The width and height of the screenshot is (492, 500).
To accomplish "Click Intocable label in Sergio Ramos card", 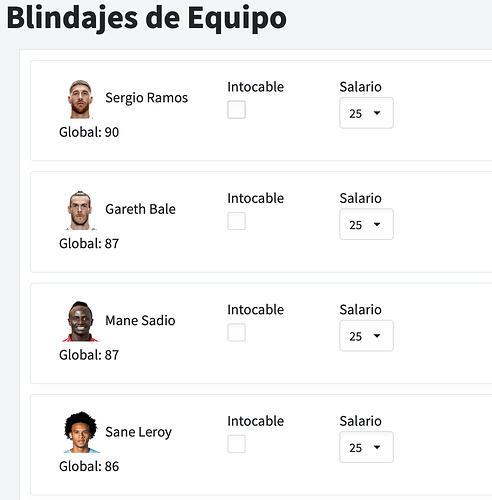I will click(256, 87).
